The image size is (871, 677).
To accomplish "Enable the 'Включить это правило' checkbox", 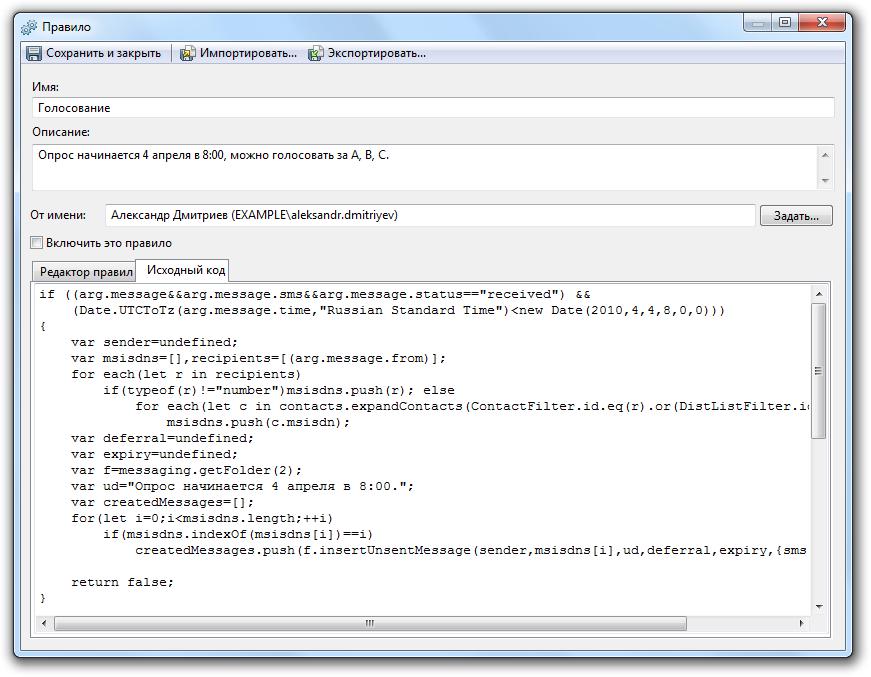I will 37,243.
